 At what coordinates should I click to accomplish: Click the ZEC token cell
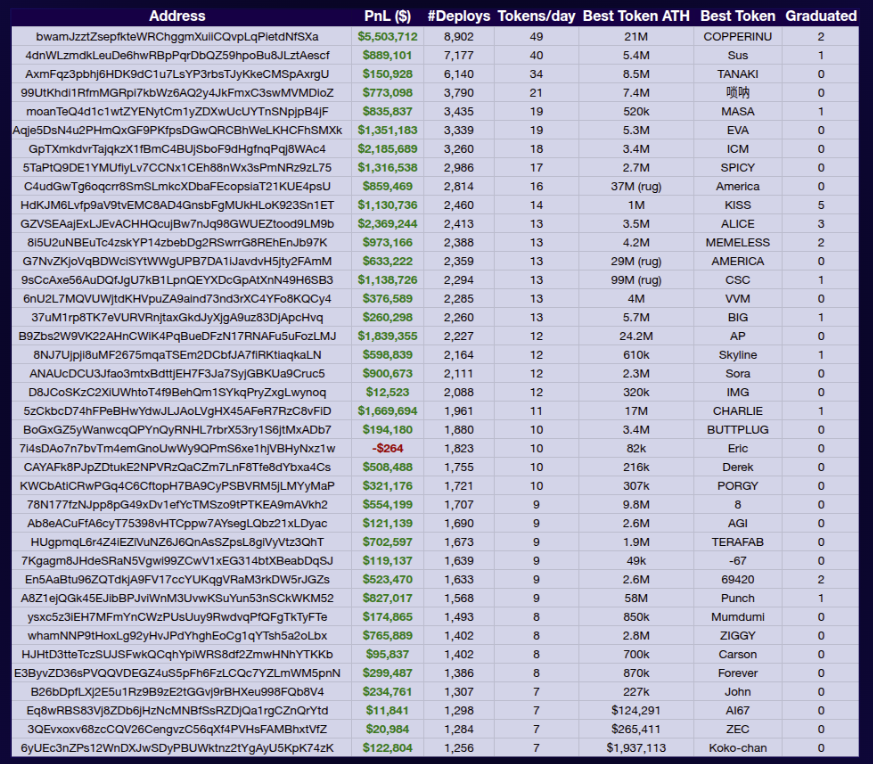pyautogui.click(x=738, y=729)
